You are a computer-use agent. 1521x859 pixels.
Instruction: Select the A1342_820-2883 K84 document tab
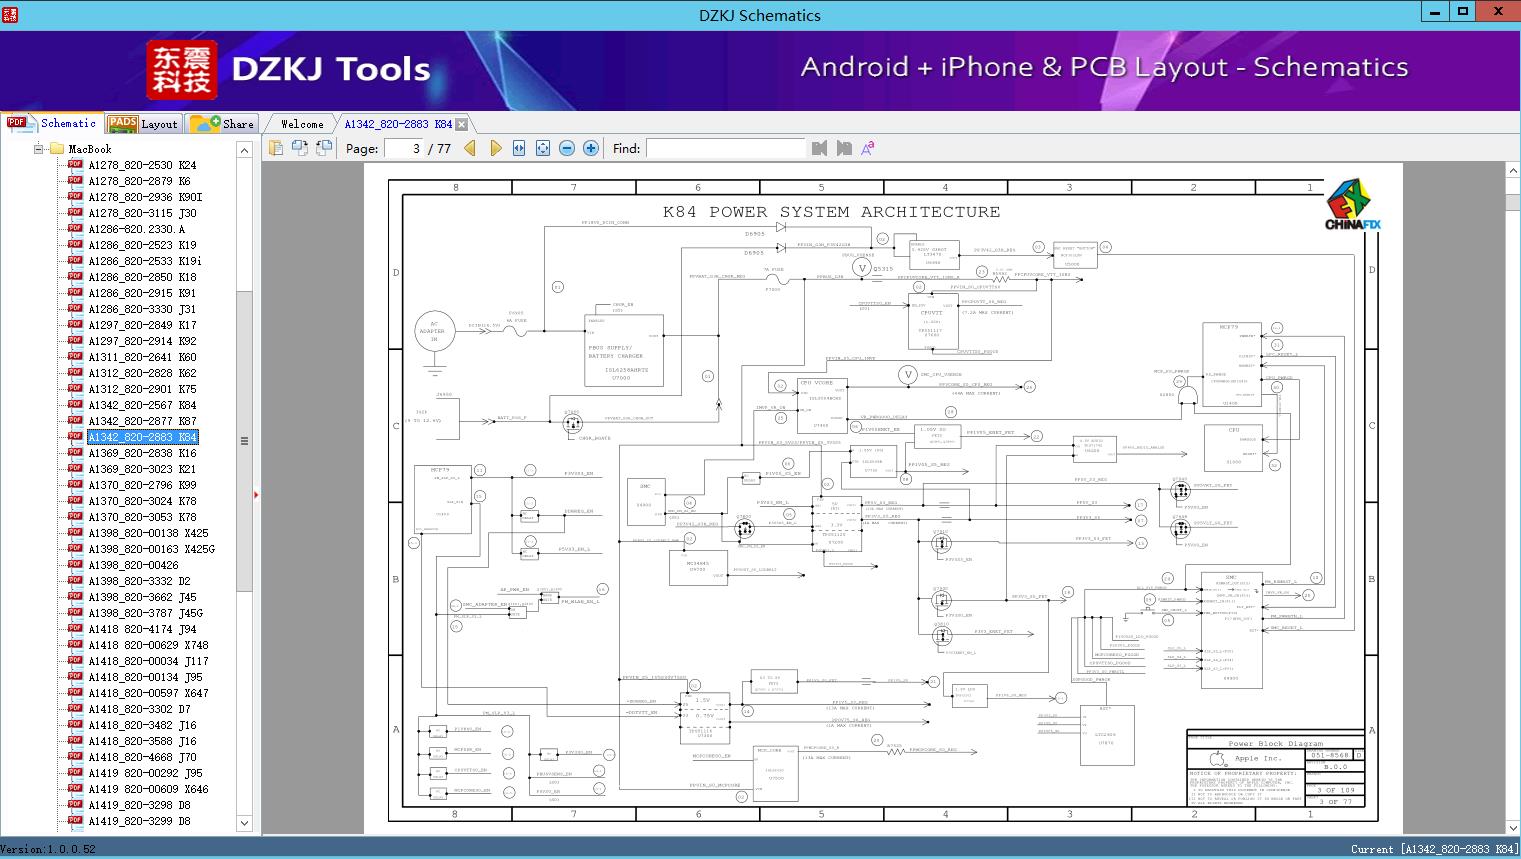[x=398, y=124]
